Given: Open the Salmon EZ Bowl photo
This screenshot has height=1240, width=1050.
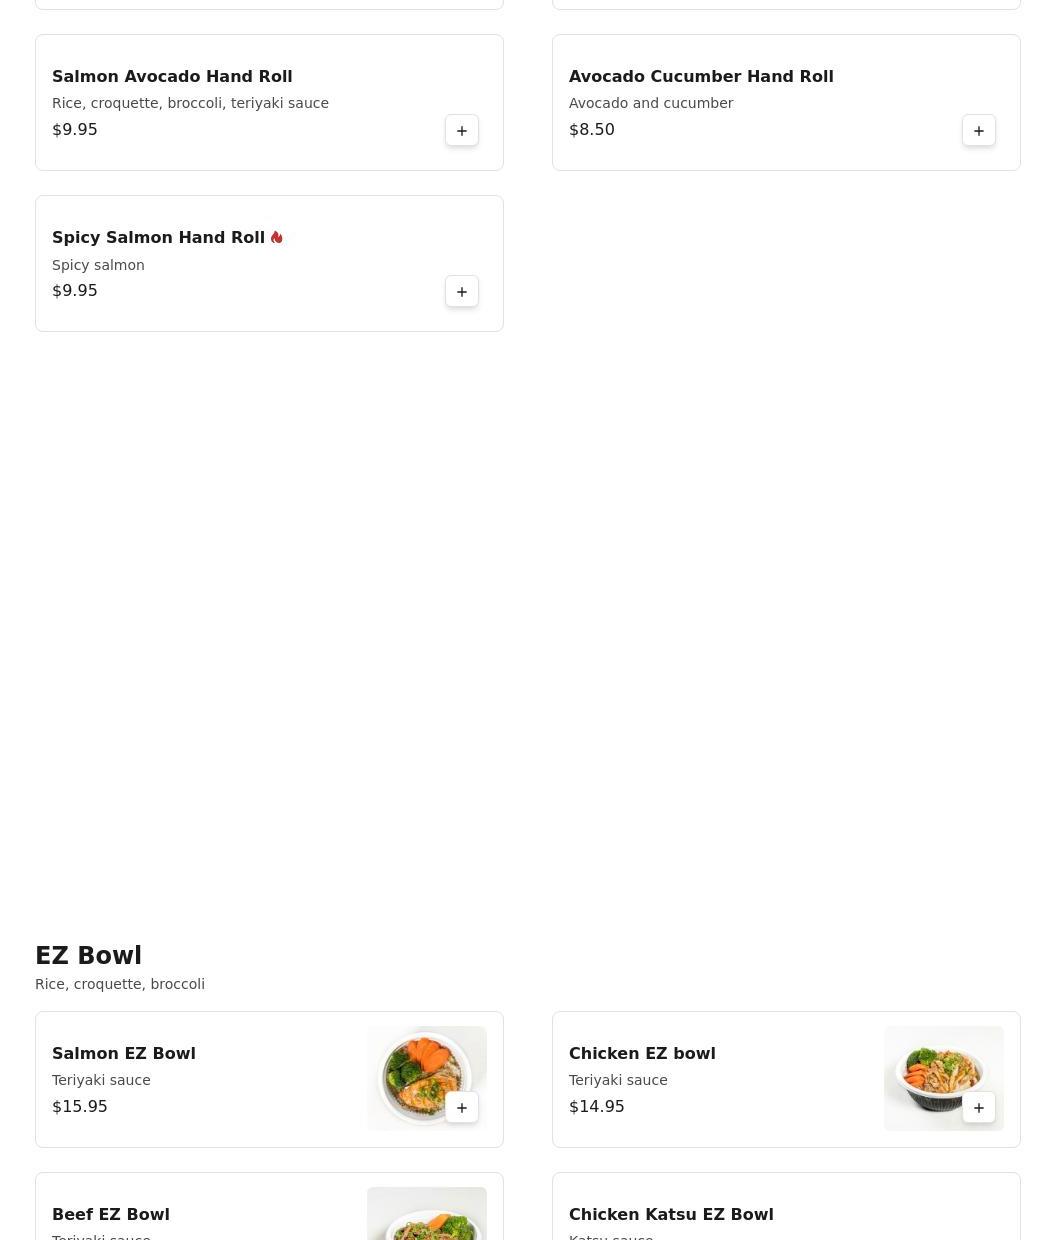Looking at the screenshot, I should coord(427,1078).
